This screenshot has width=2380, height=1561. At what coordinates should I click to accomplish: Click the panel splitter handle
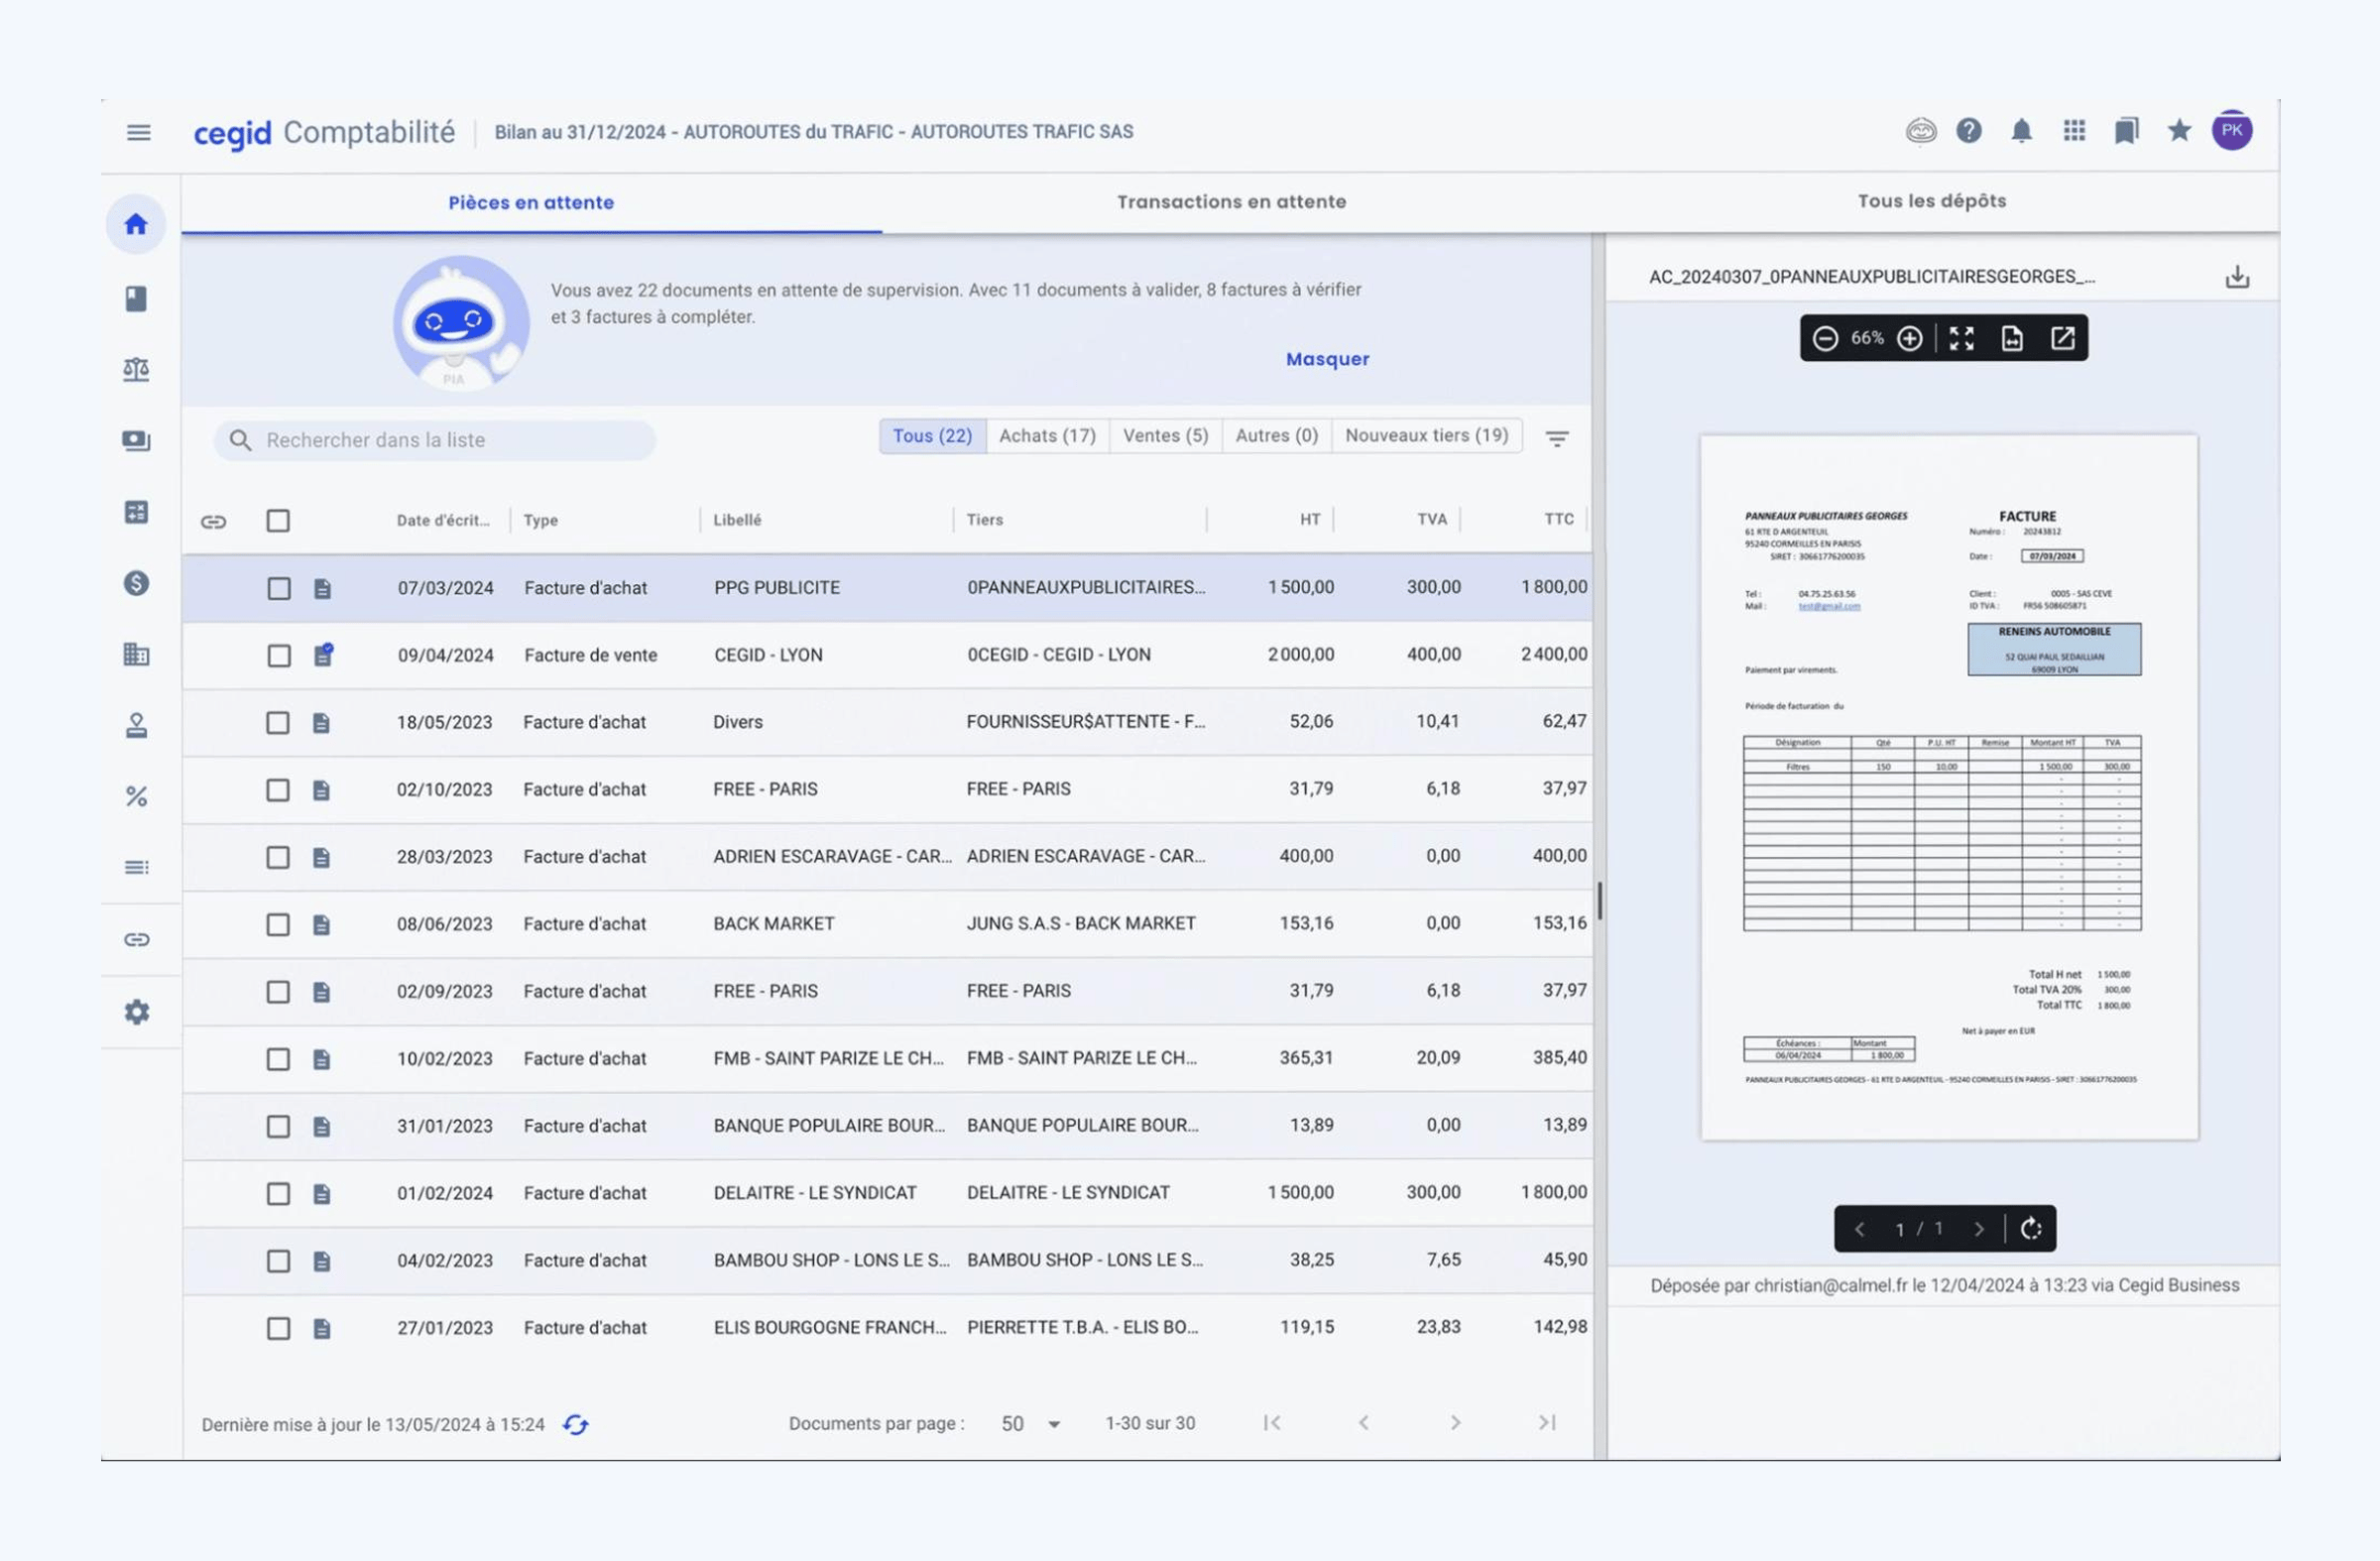[1599, 900]
